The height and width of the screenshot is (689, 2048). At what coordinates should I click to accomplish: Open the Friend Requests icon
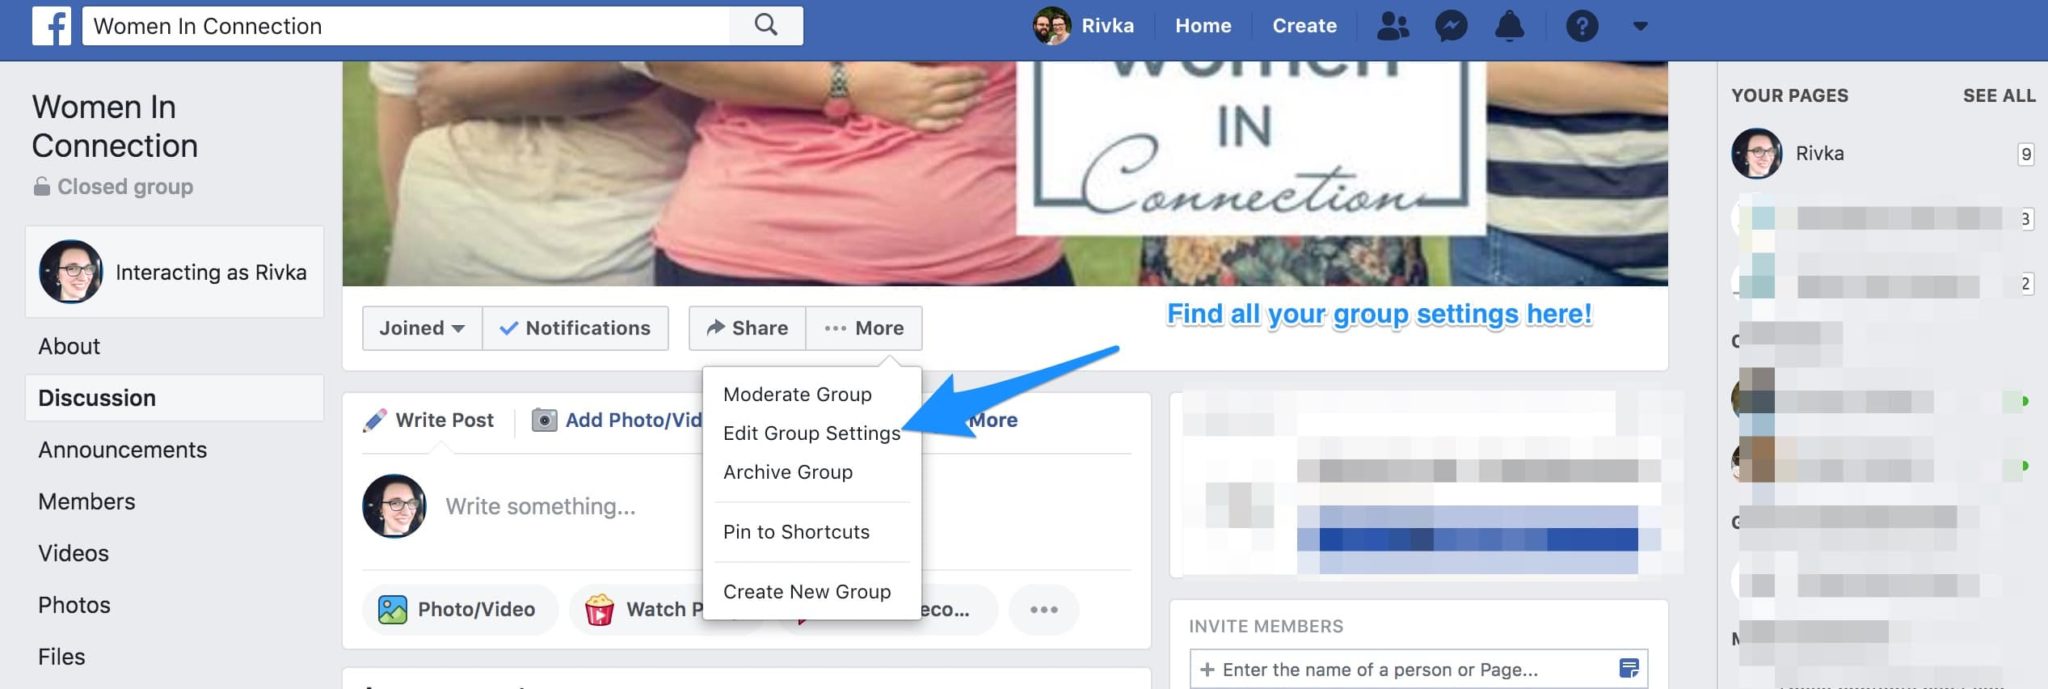1393,26
